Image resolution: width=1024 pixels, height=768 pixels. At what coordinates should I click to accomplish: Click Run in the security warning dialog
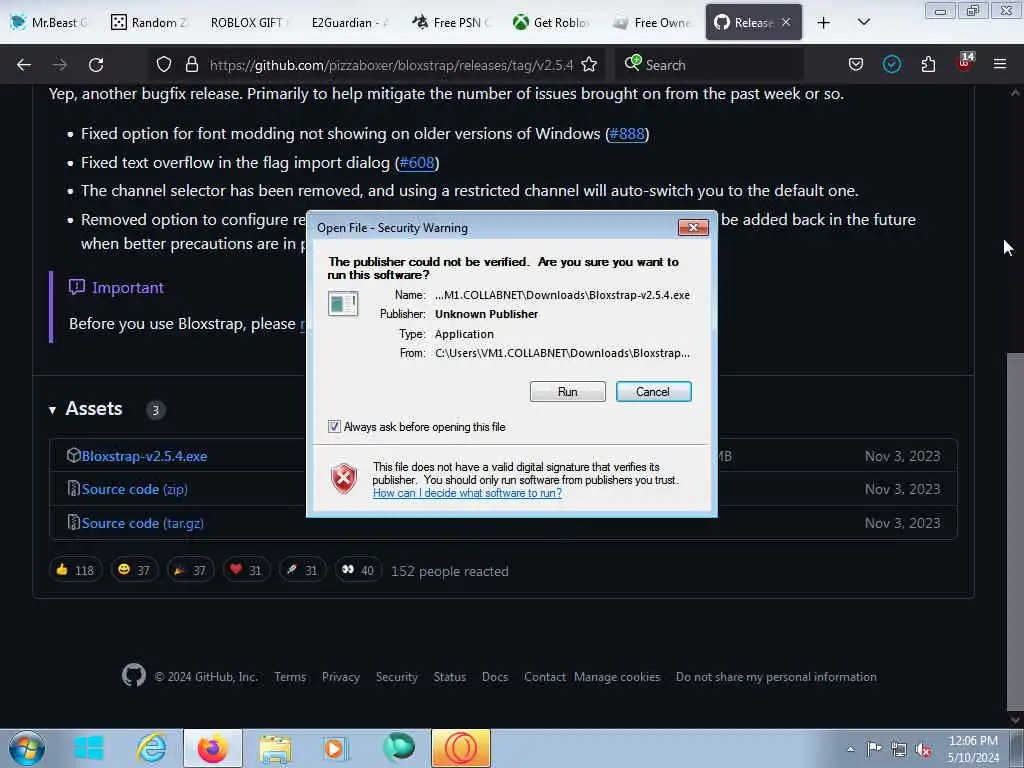tap(568, 392)
